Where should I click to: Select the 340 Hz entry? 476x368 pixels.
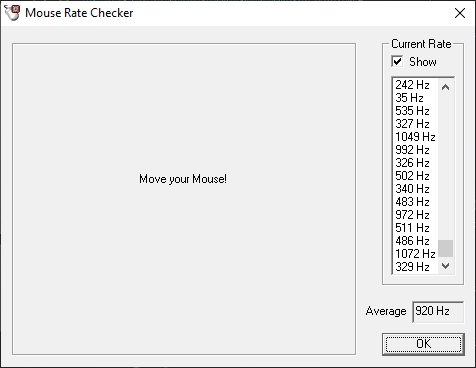[x=416, y=189]
